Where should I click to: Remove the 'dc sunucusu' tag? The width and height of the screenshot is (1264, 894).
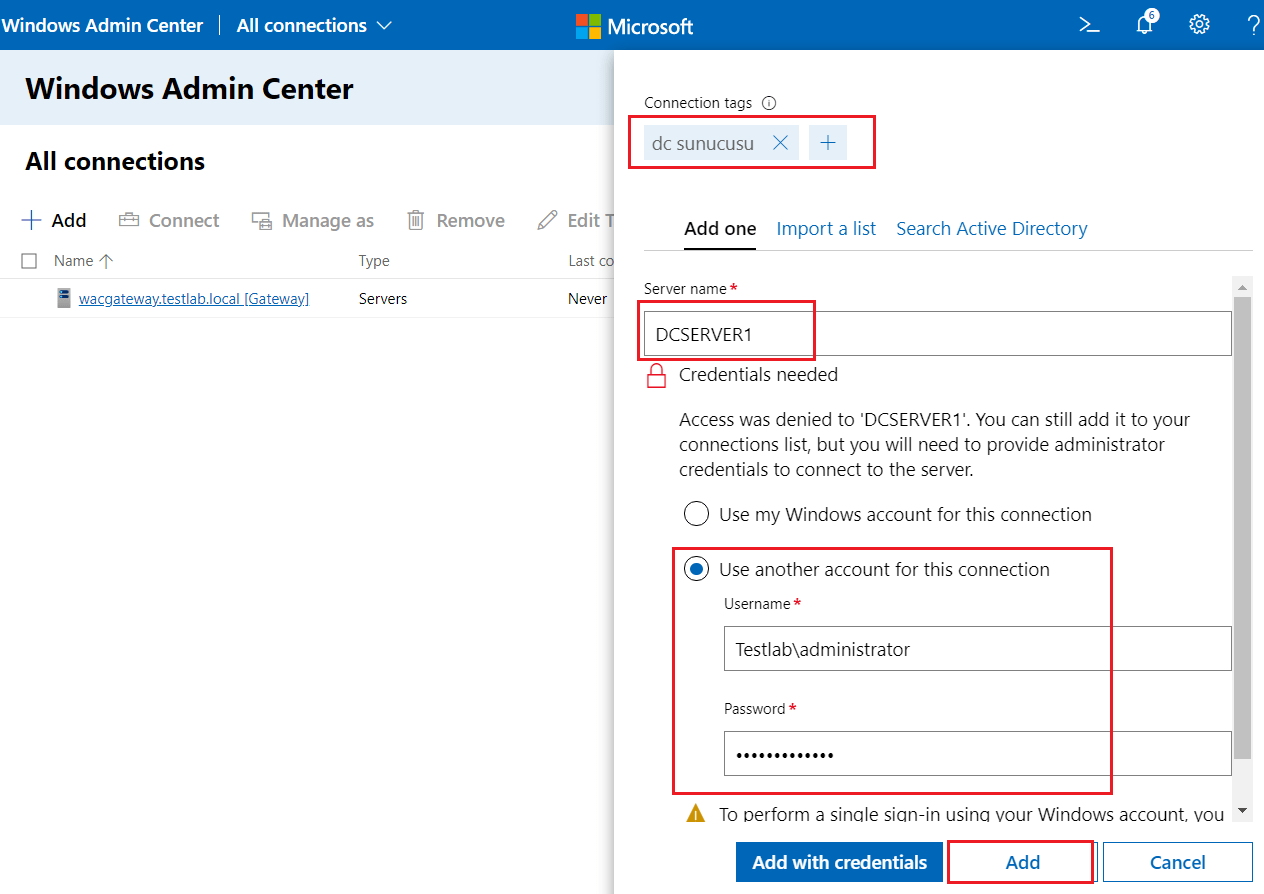[781, 143]
